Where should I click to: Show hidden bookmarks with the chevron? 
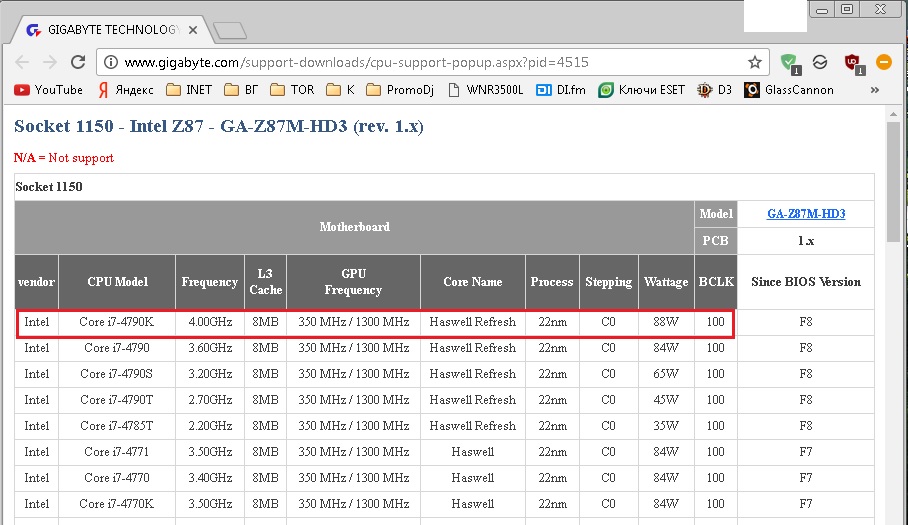click(x=875, y=90)
